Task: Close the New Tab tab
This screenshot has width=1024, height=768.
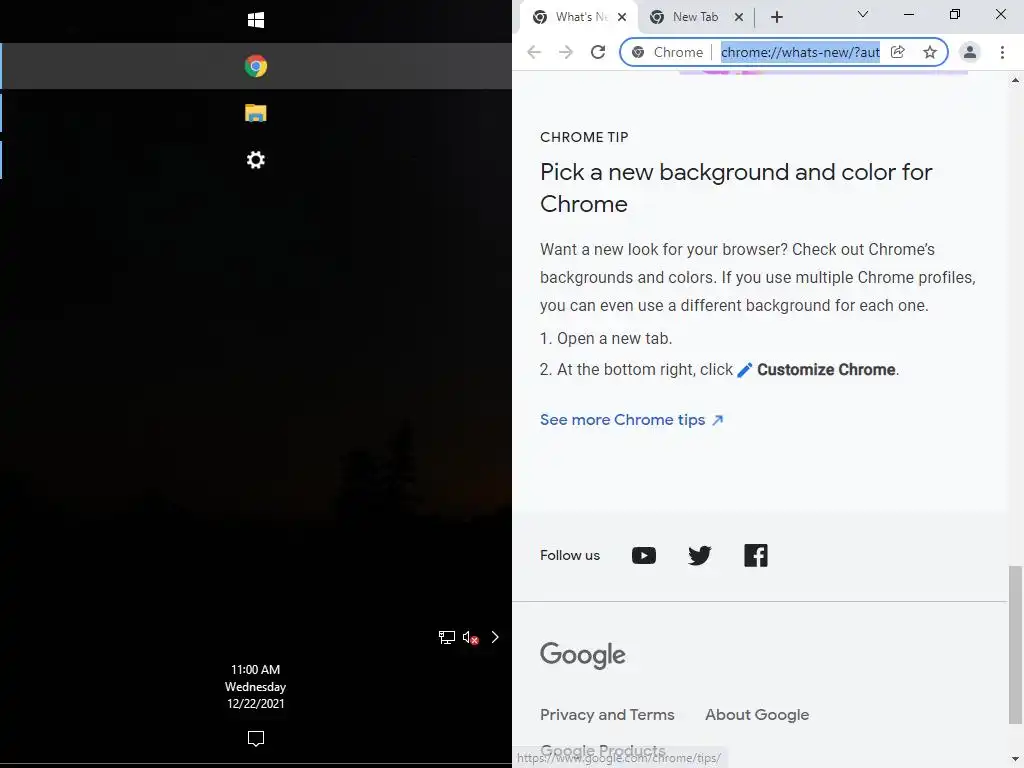Action: point(739,17)
